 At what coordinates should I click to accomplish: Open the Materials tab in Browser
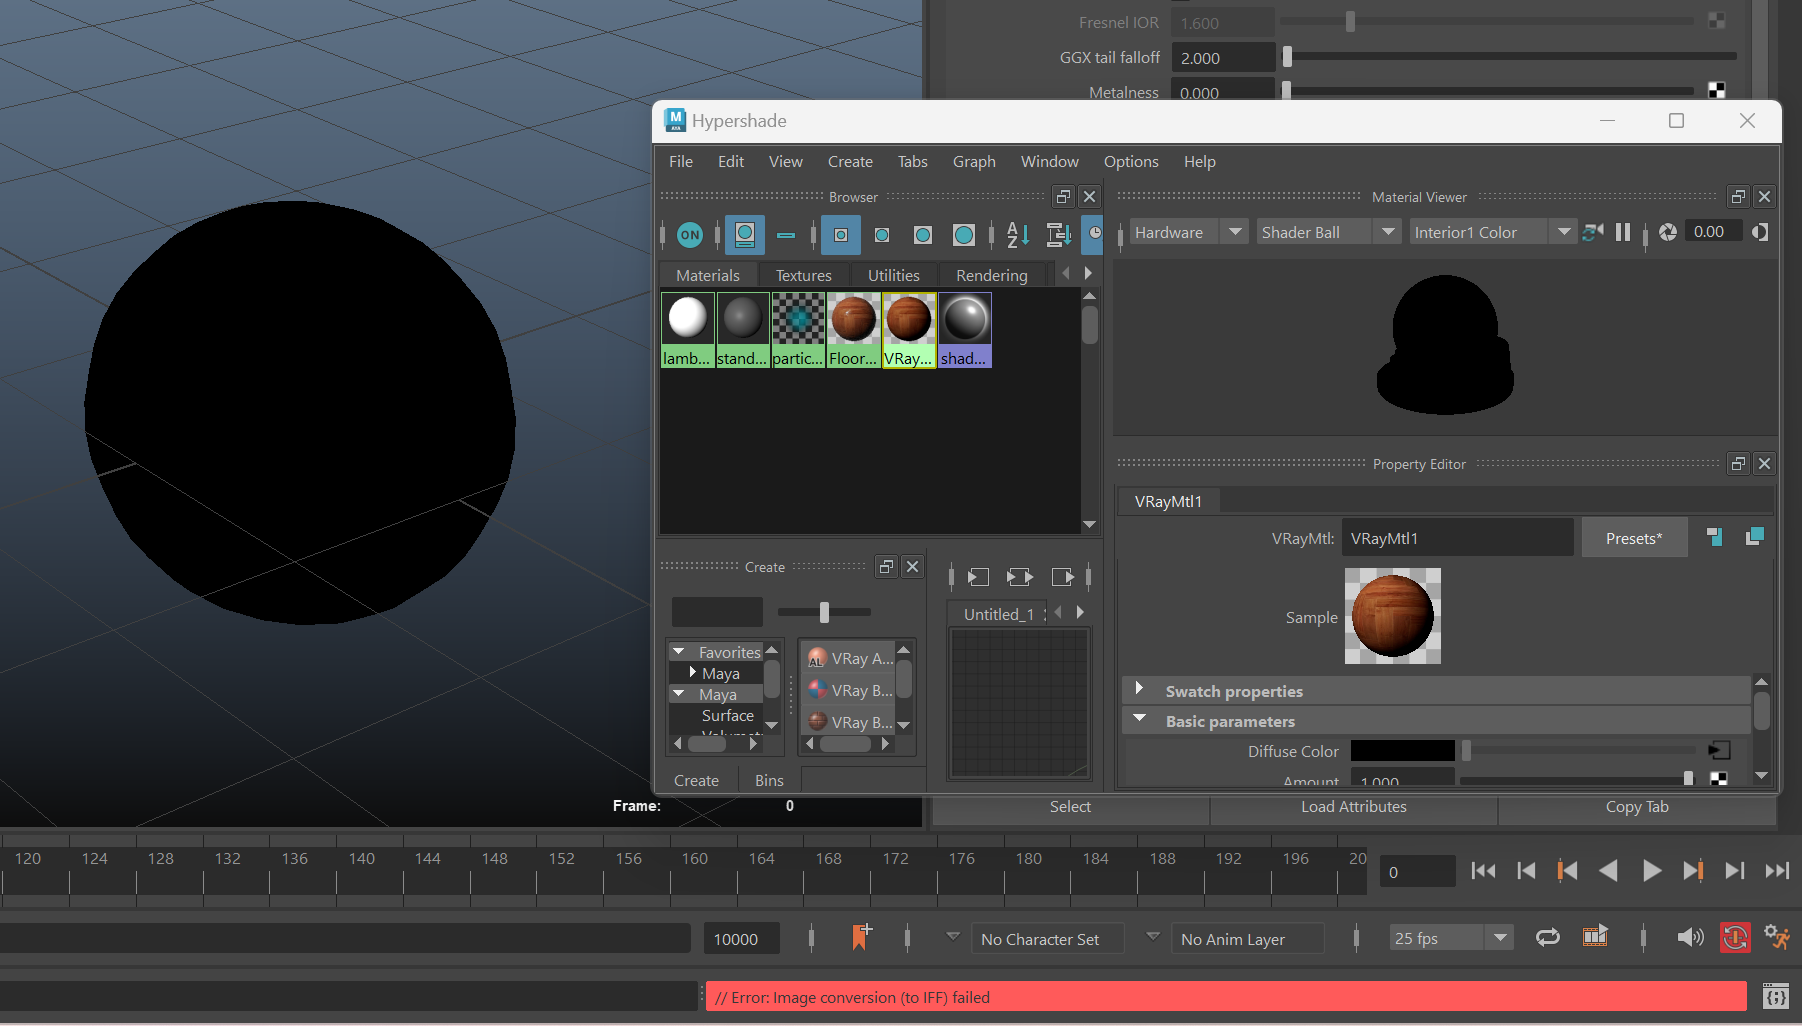point(708,275)
